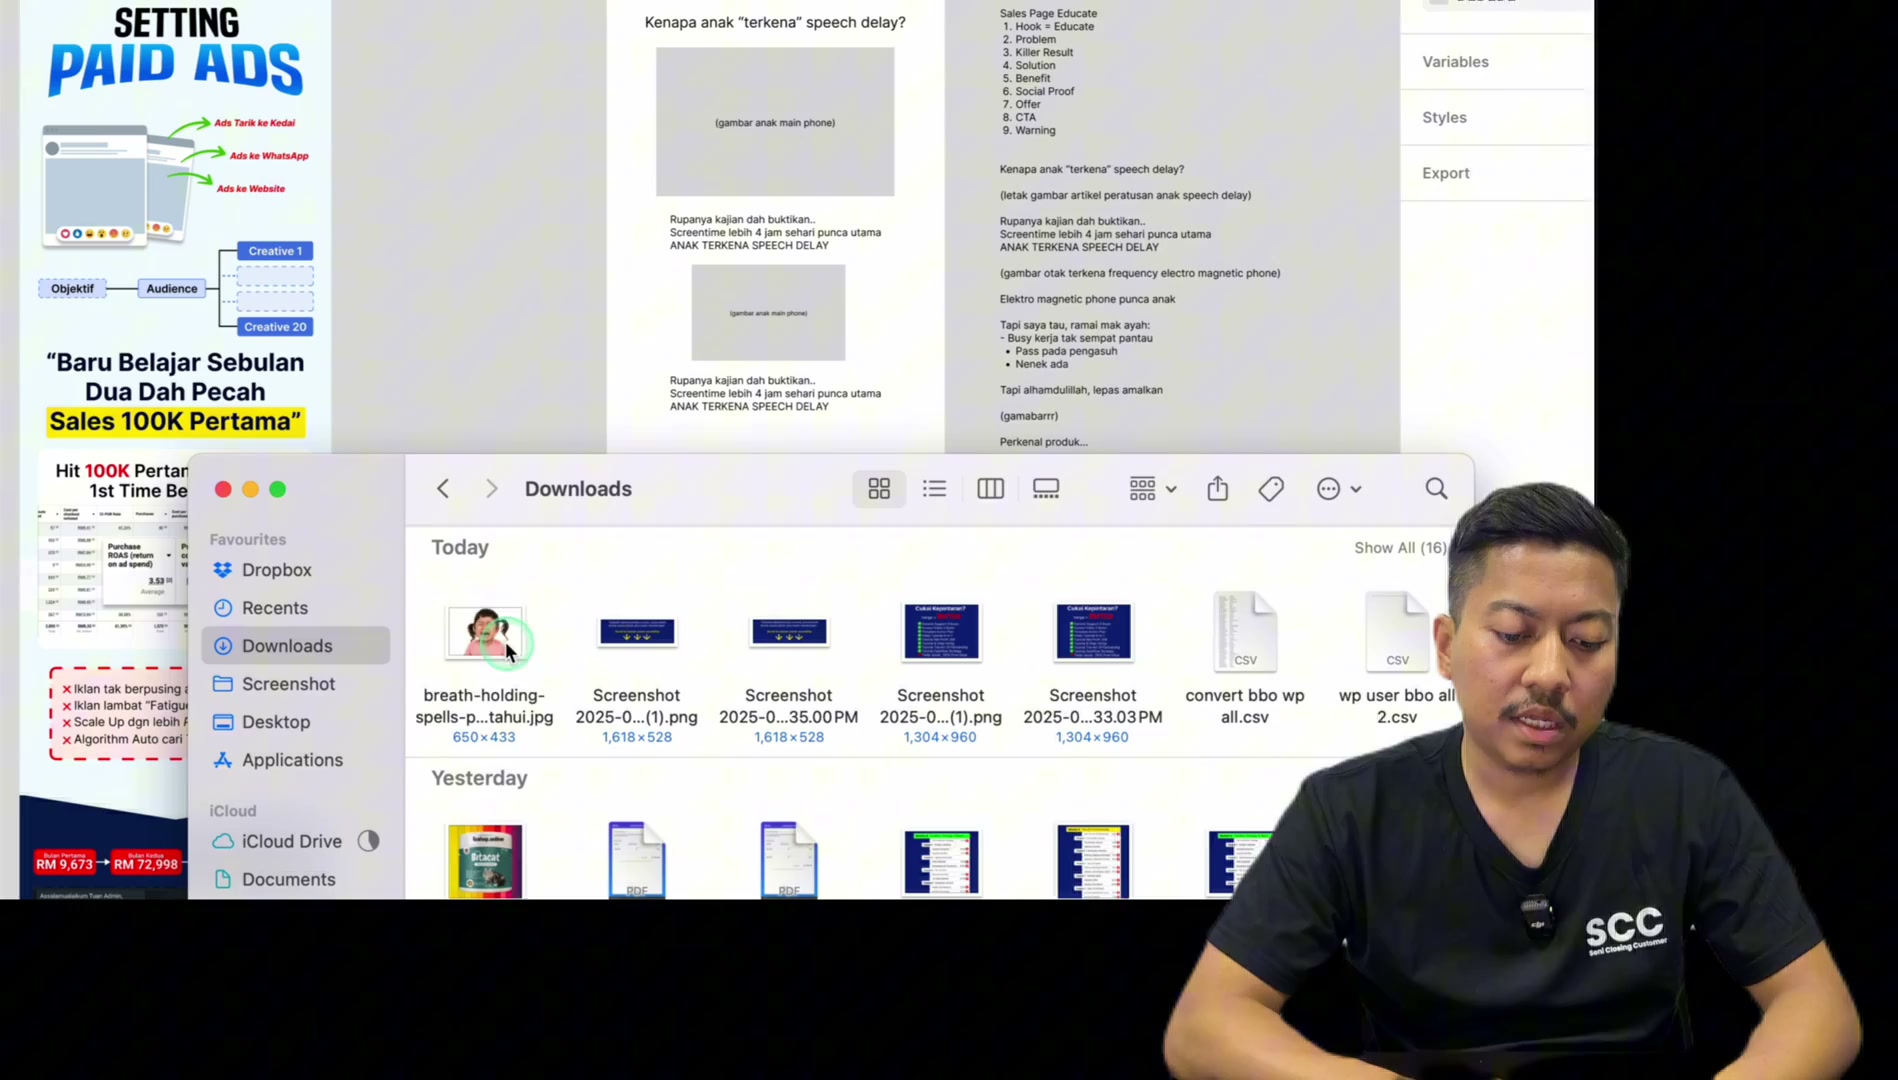1898x1080 pixels.
Task: Open the Share button in Finder toolbar
Action: pyautogui.click(x=1217, y=489)
